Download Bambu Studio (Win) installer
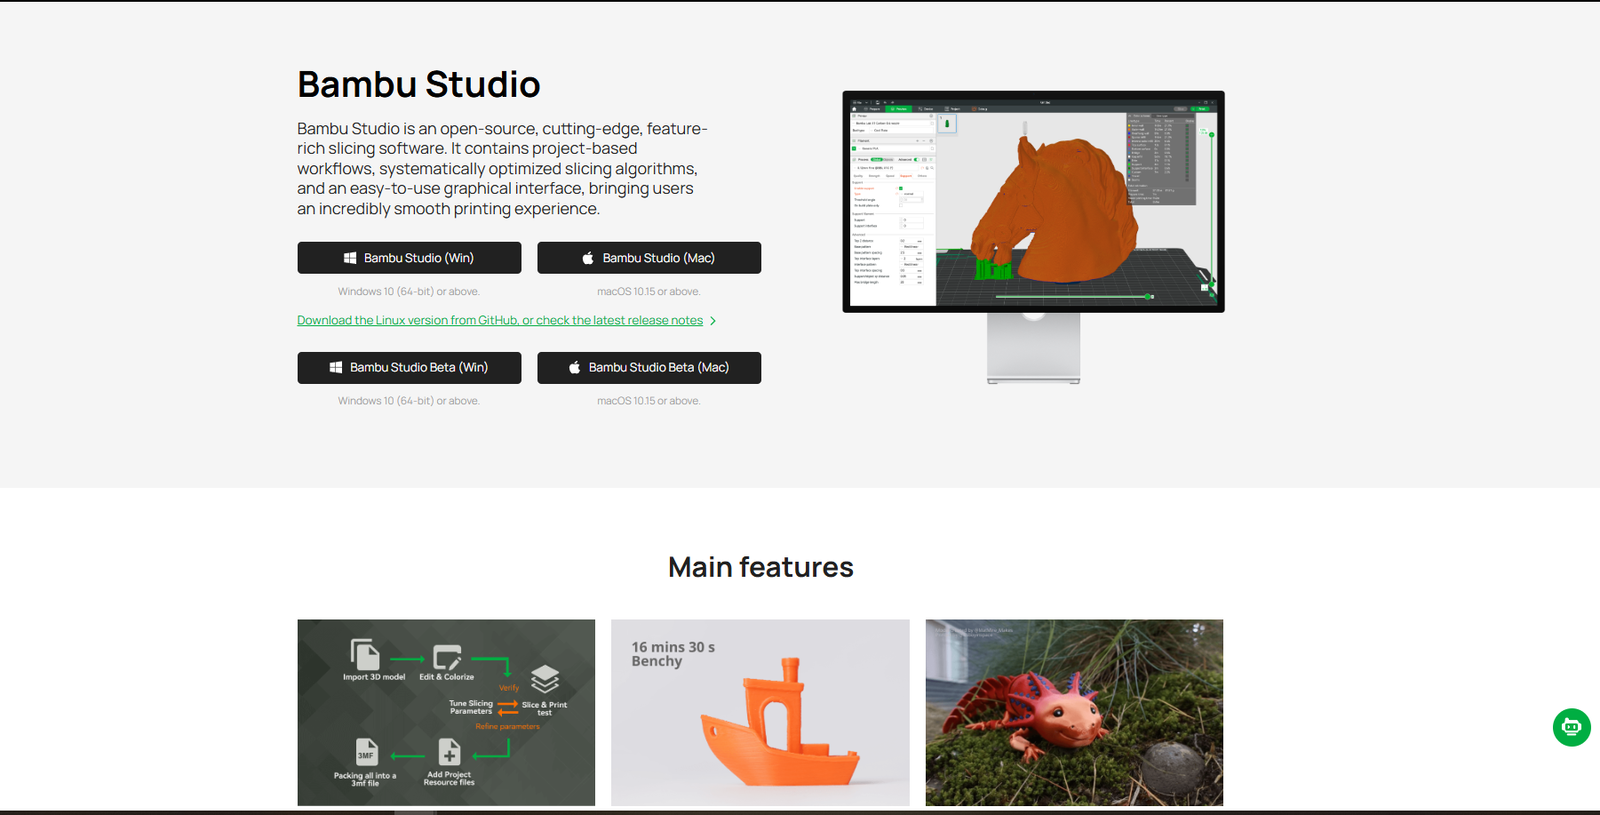Viewport: 1600px width, 815px height. pos(409,258)
